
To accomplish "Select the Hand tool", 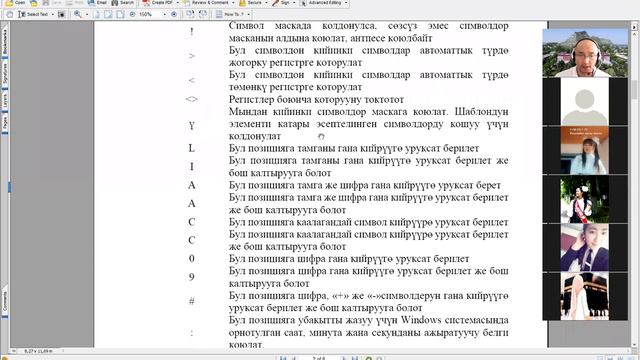I will (x=10, y=14).
